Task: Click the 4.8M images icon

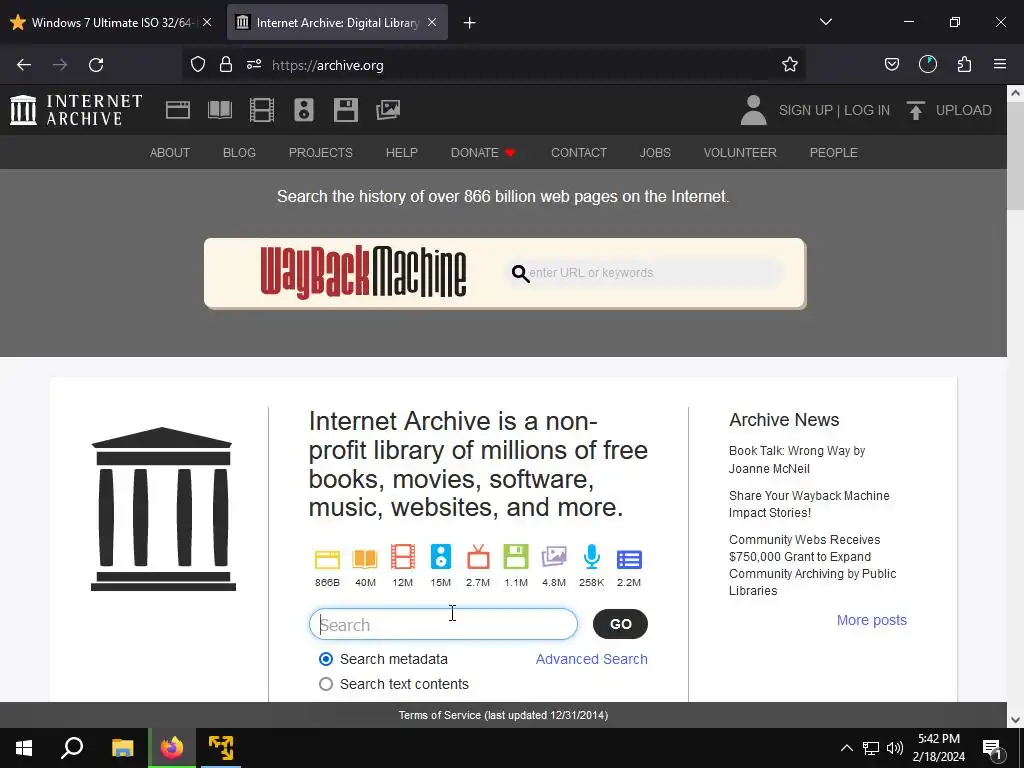Action: [554, 557]
